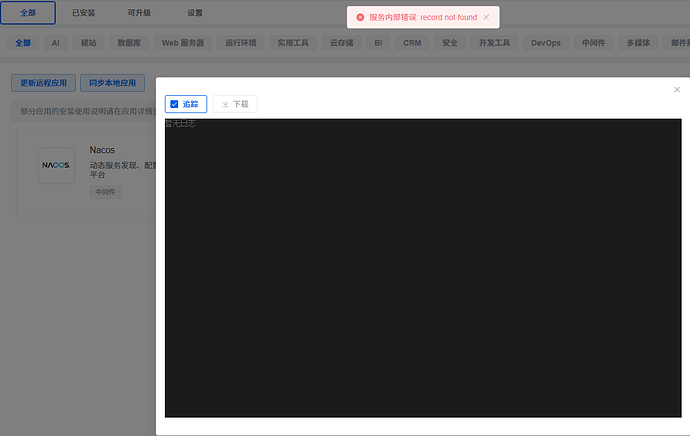This screenshot has height=436, width=690.
Task: Toggle the 追踪 (follow log) checkbox
Action: point(174,104)
